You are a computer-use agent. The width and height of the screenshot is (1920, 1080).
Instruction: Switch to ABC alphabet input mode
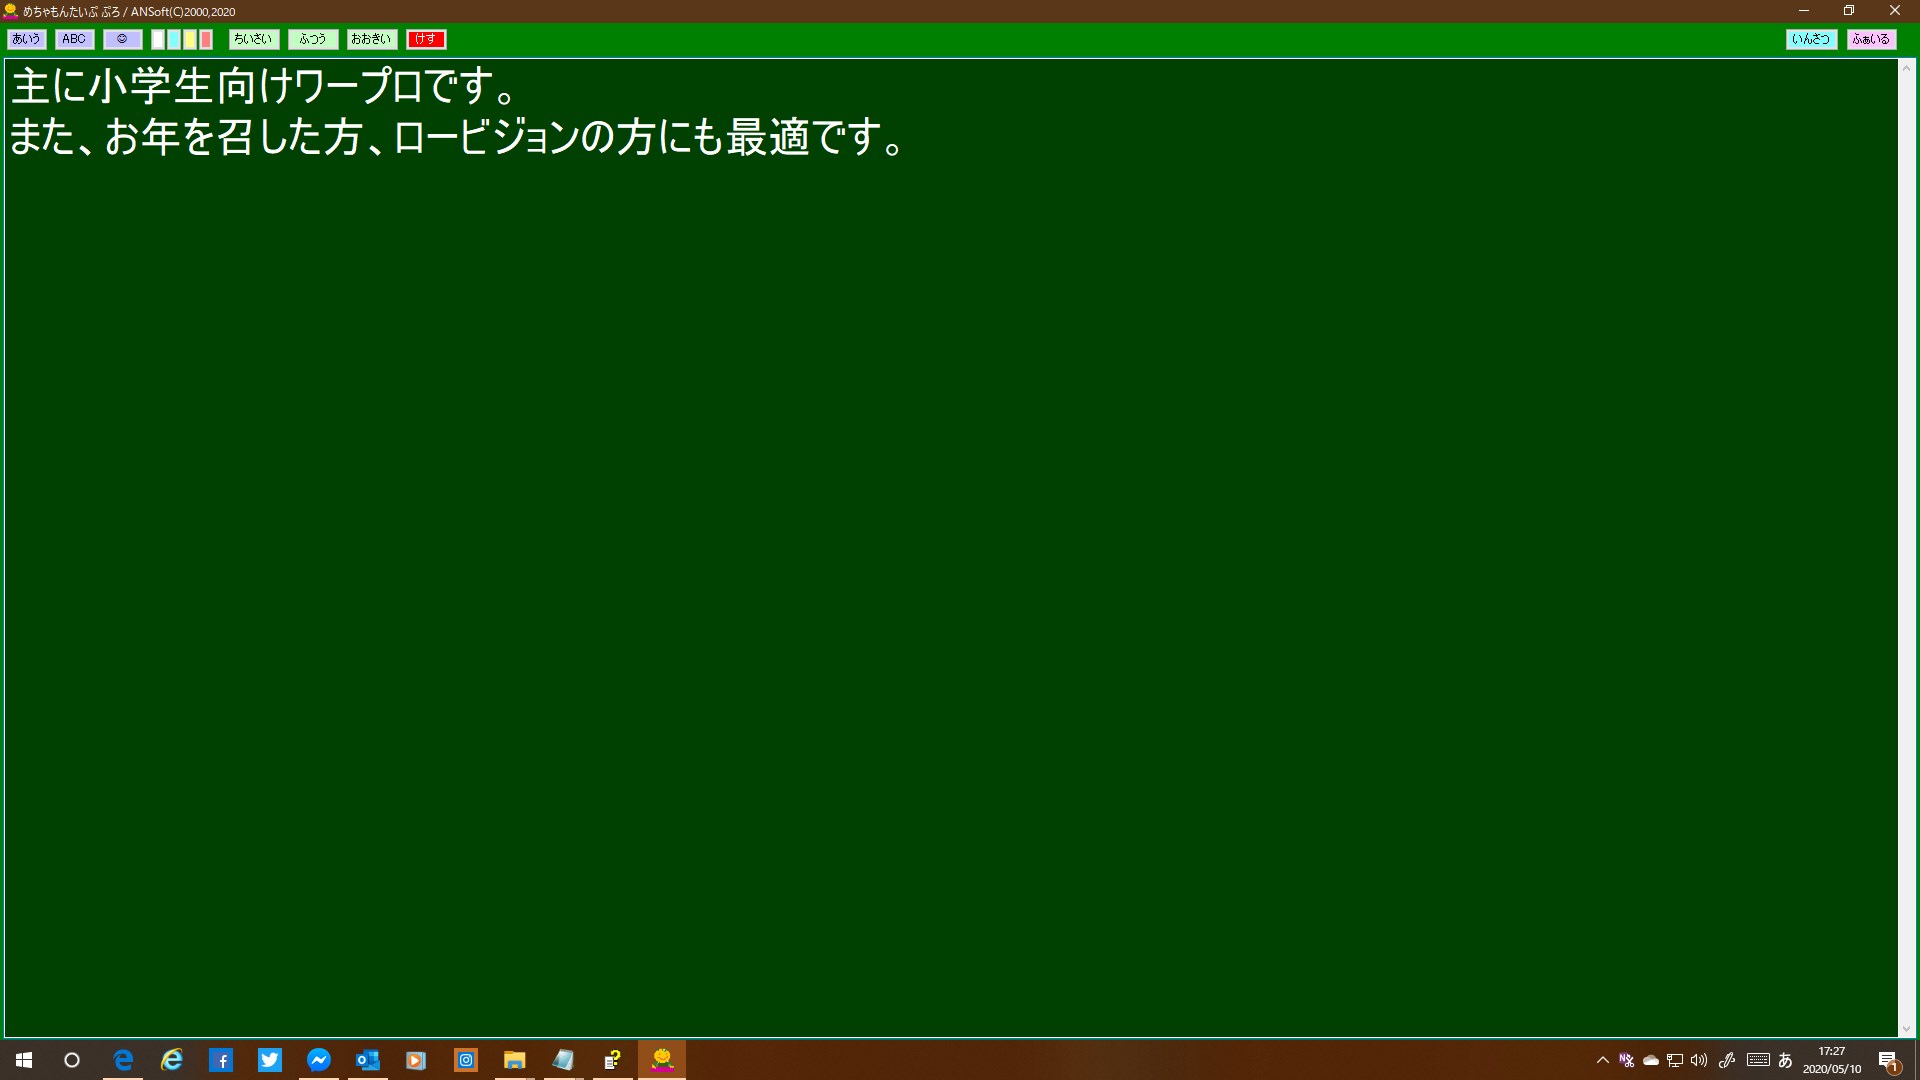(74, 39)
